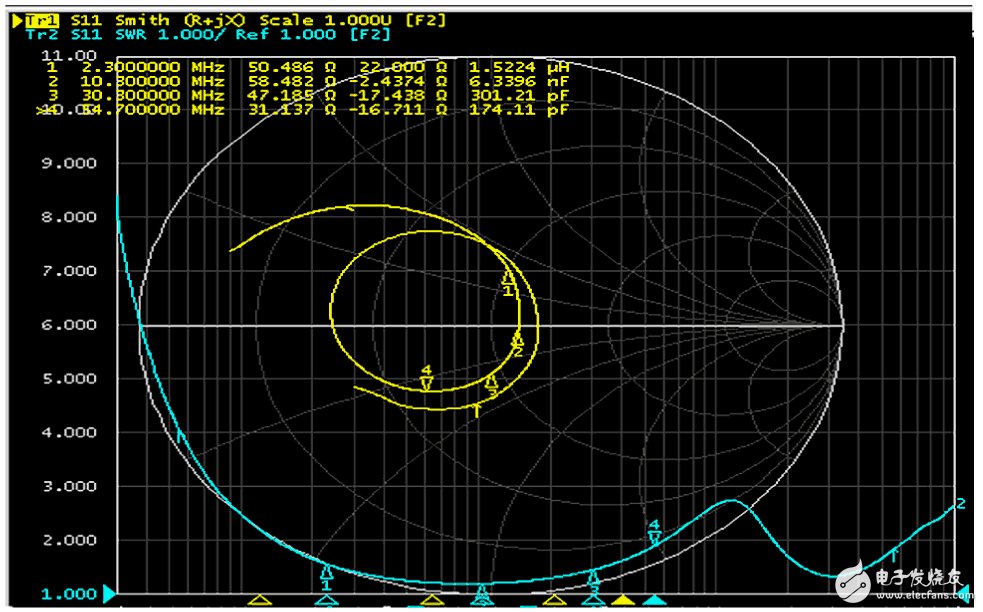
Task: Select marker 2 on the yellow Smith trace
Action: 517,342
